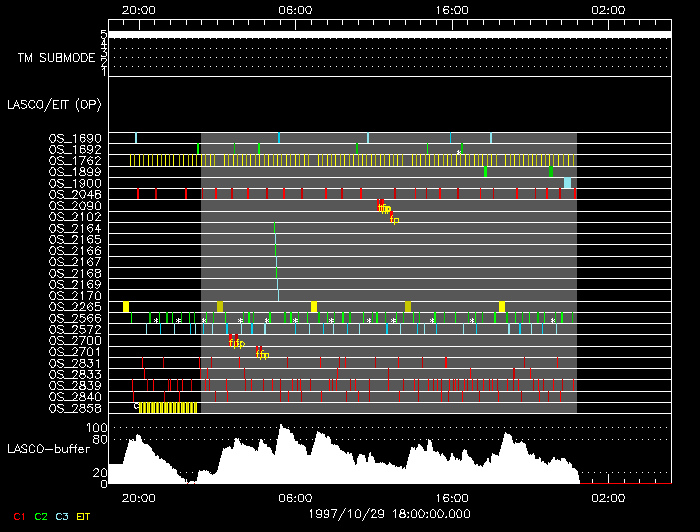Screen dimensions: 700x532
Task: Click the white bar at TM submode 5
Action: click(389, 35)
